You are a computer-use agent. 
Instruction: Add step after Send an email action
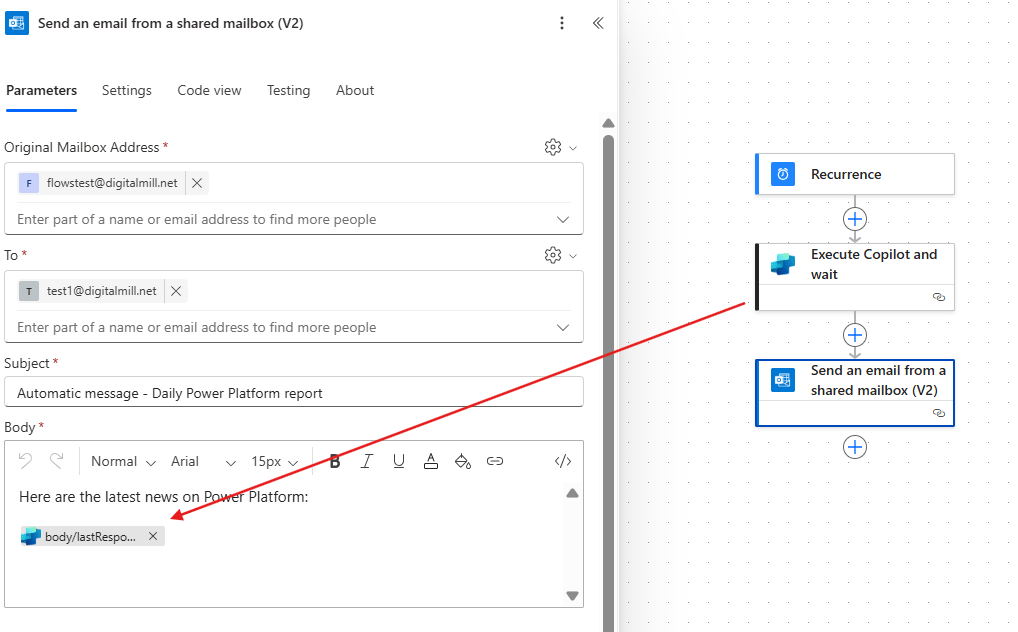[x=855, y=447]
